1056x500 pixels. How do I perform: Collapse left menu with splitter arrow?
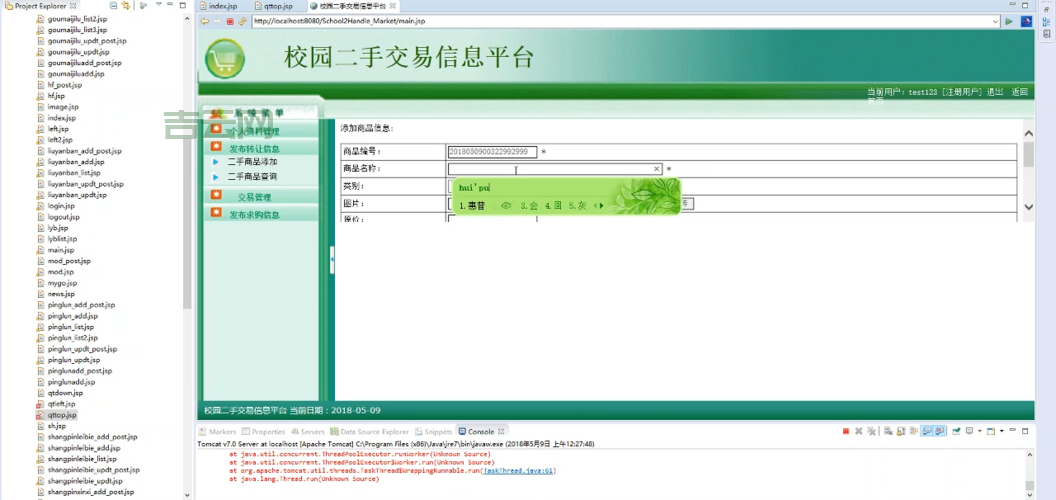[332, 259]
